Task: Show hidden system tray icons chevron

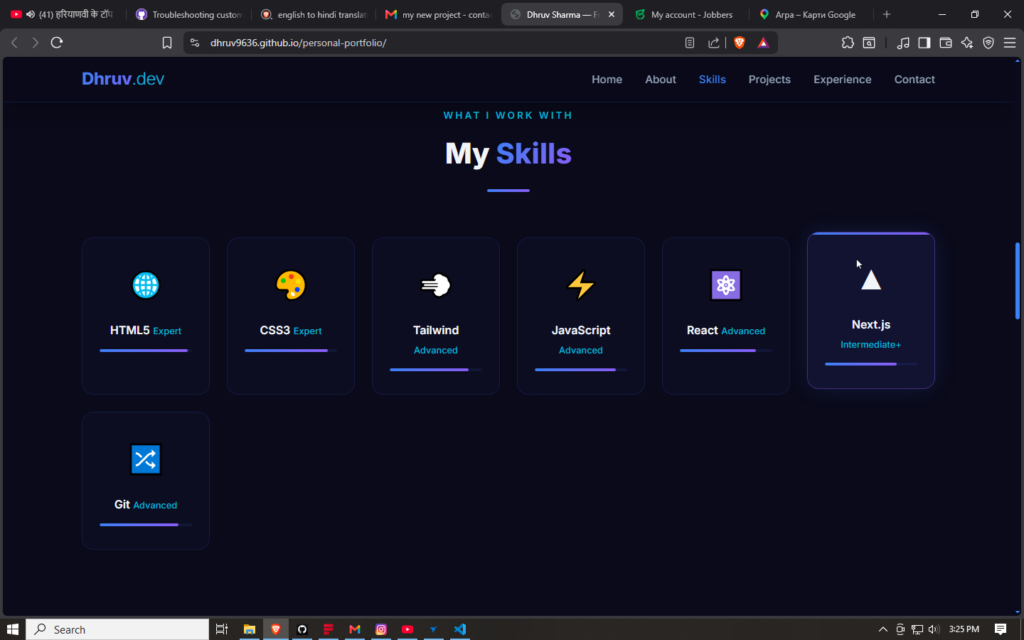Action: [883, 629]
